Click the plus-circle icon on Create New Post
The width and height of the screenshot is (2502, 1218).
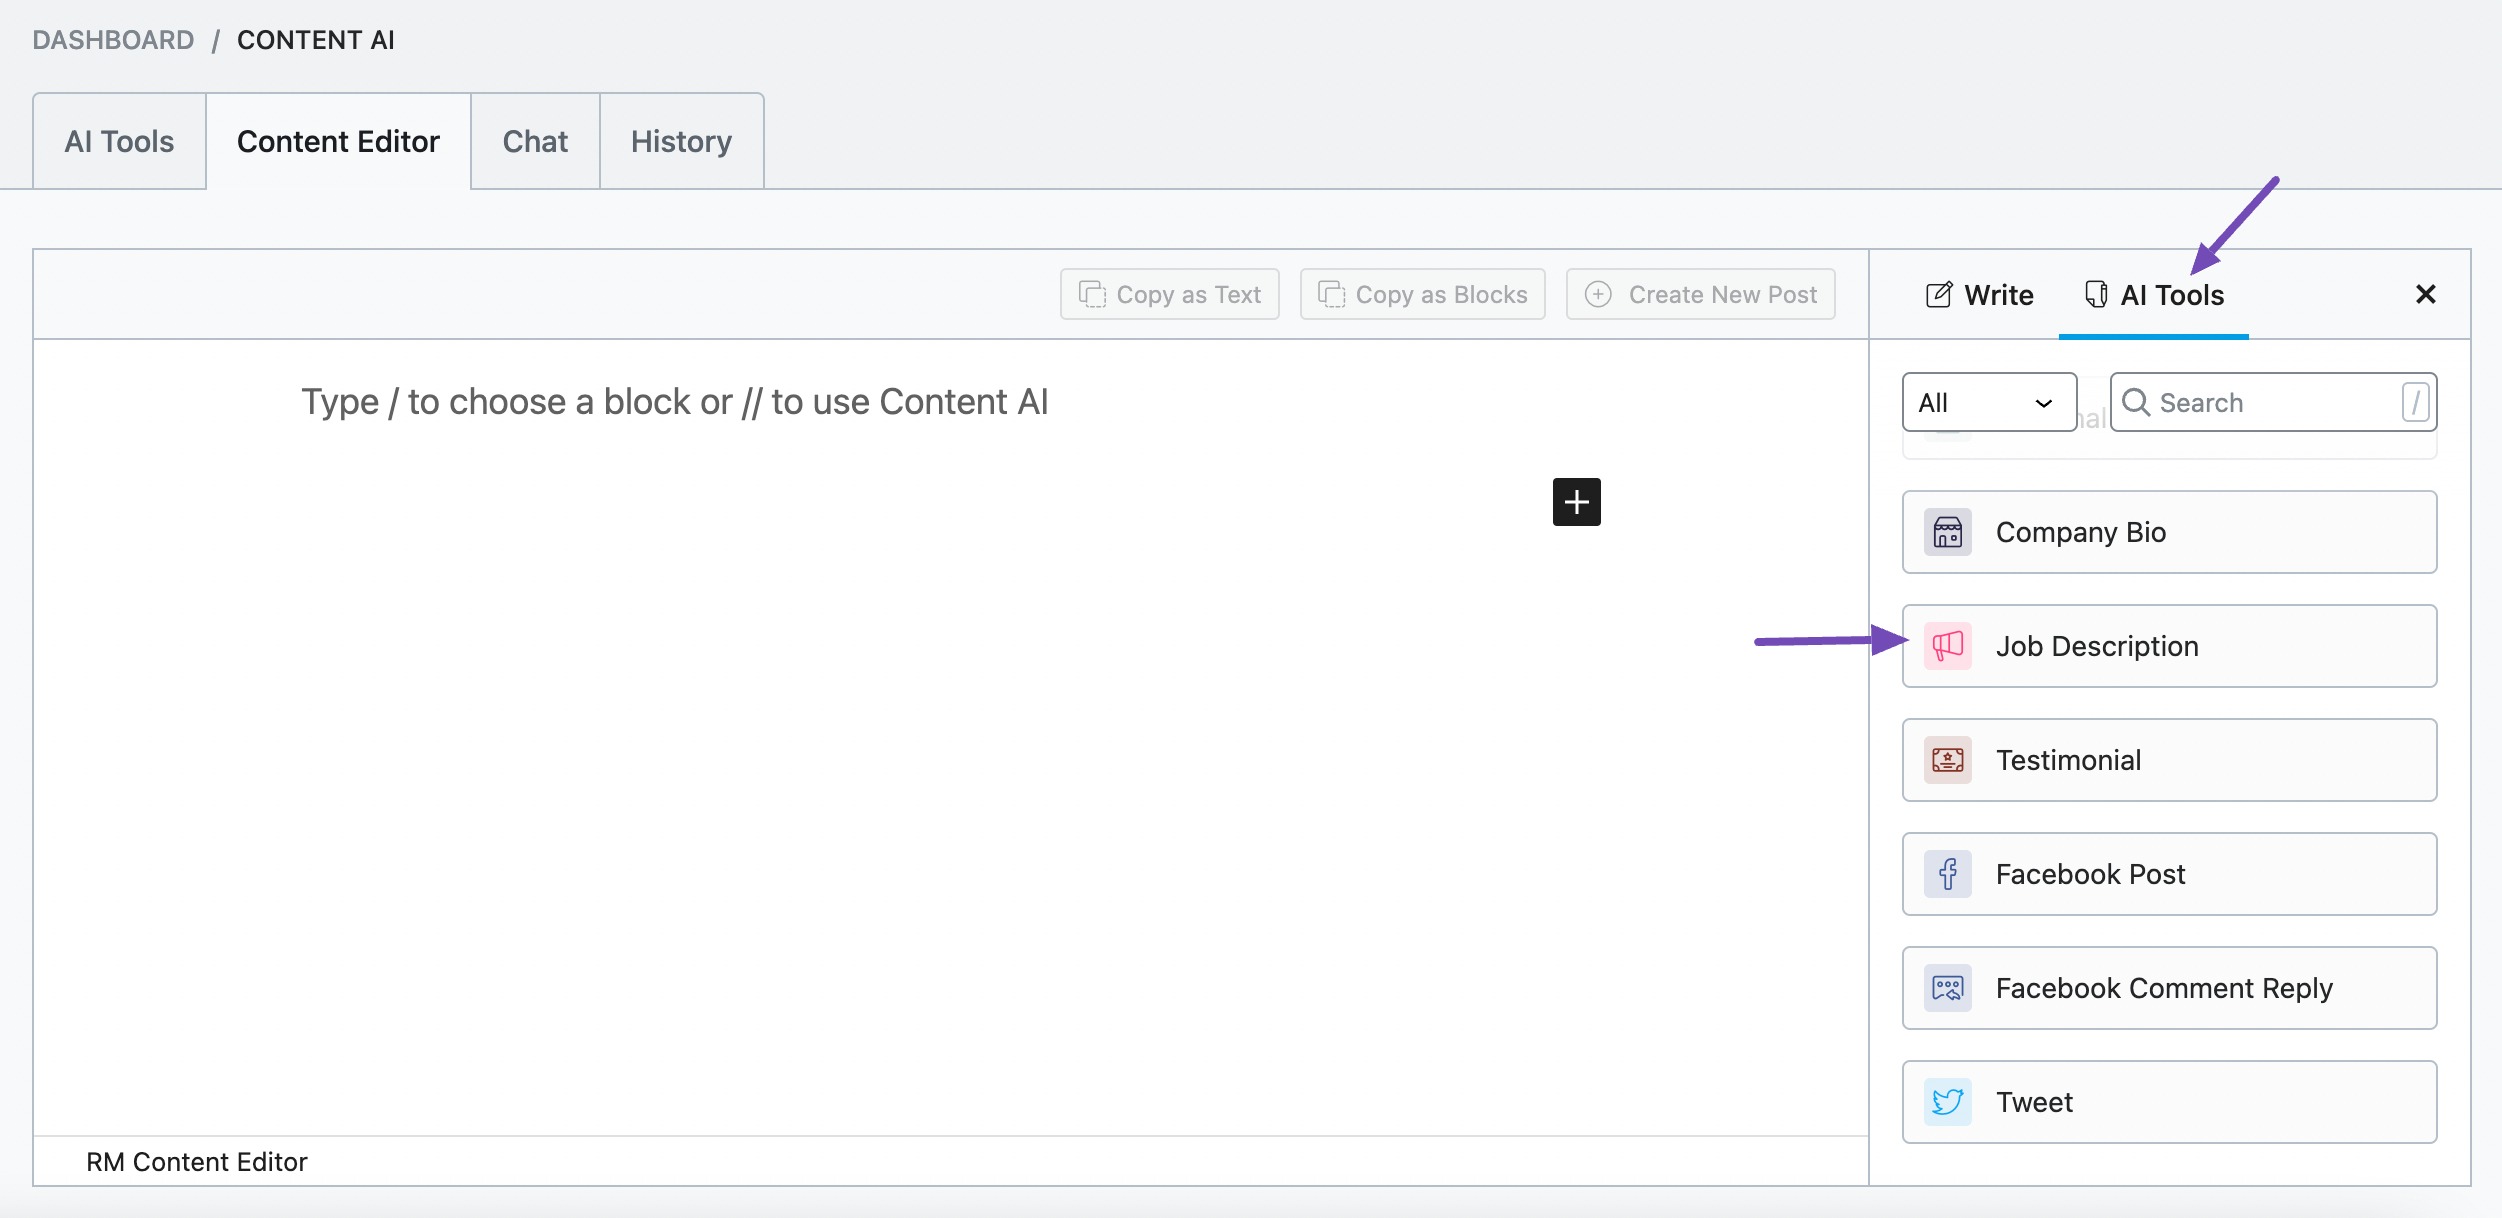click(1598, 295)
